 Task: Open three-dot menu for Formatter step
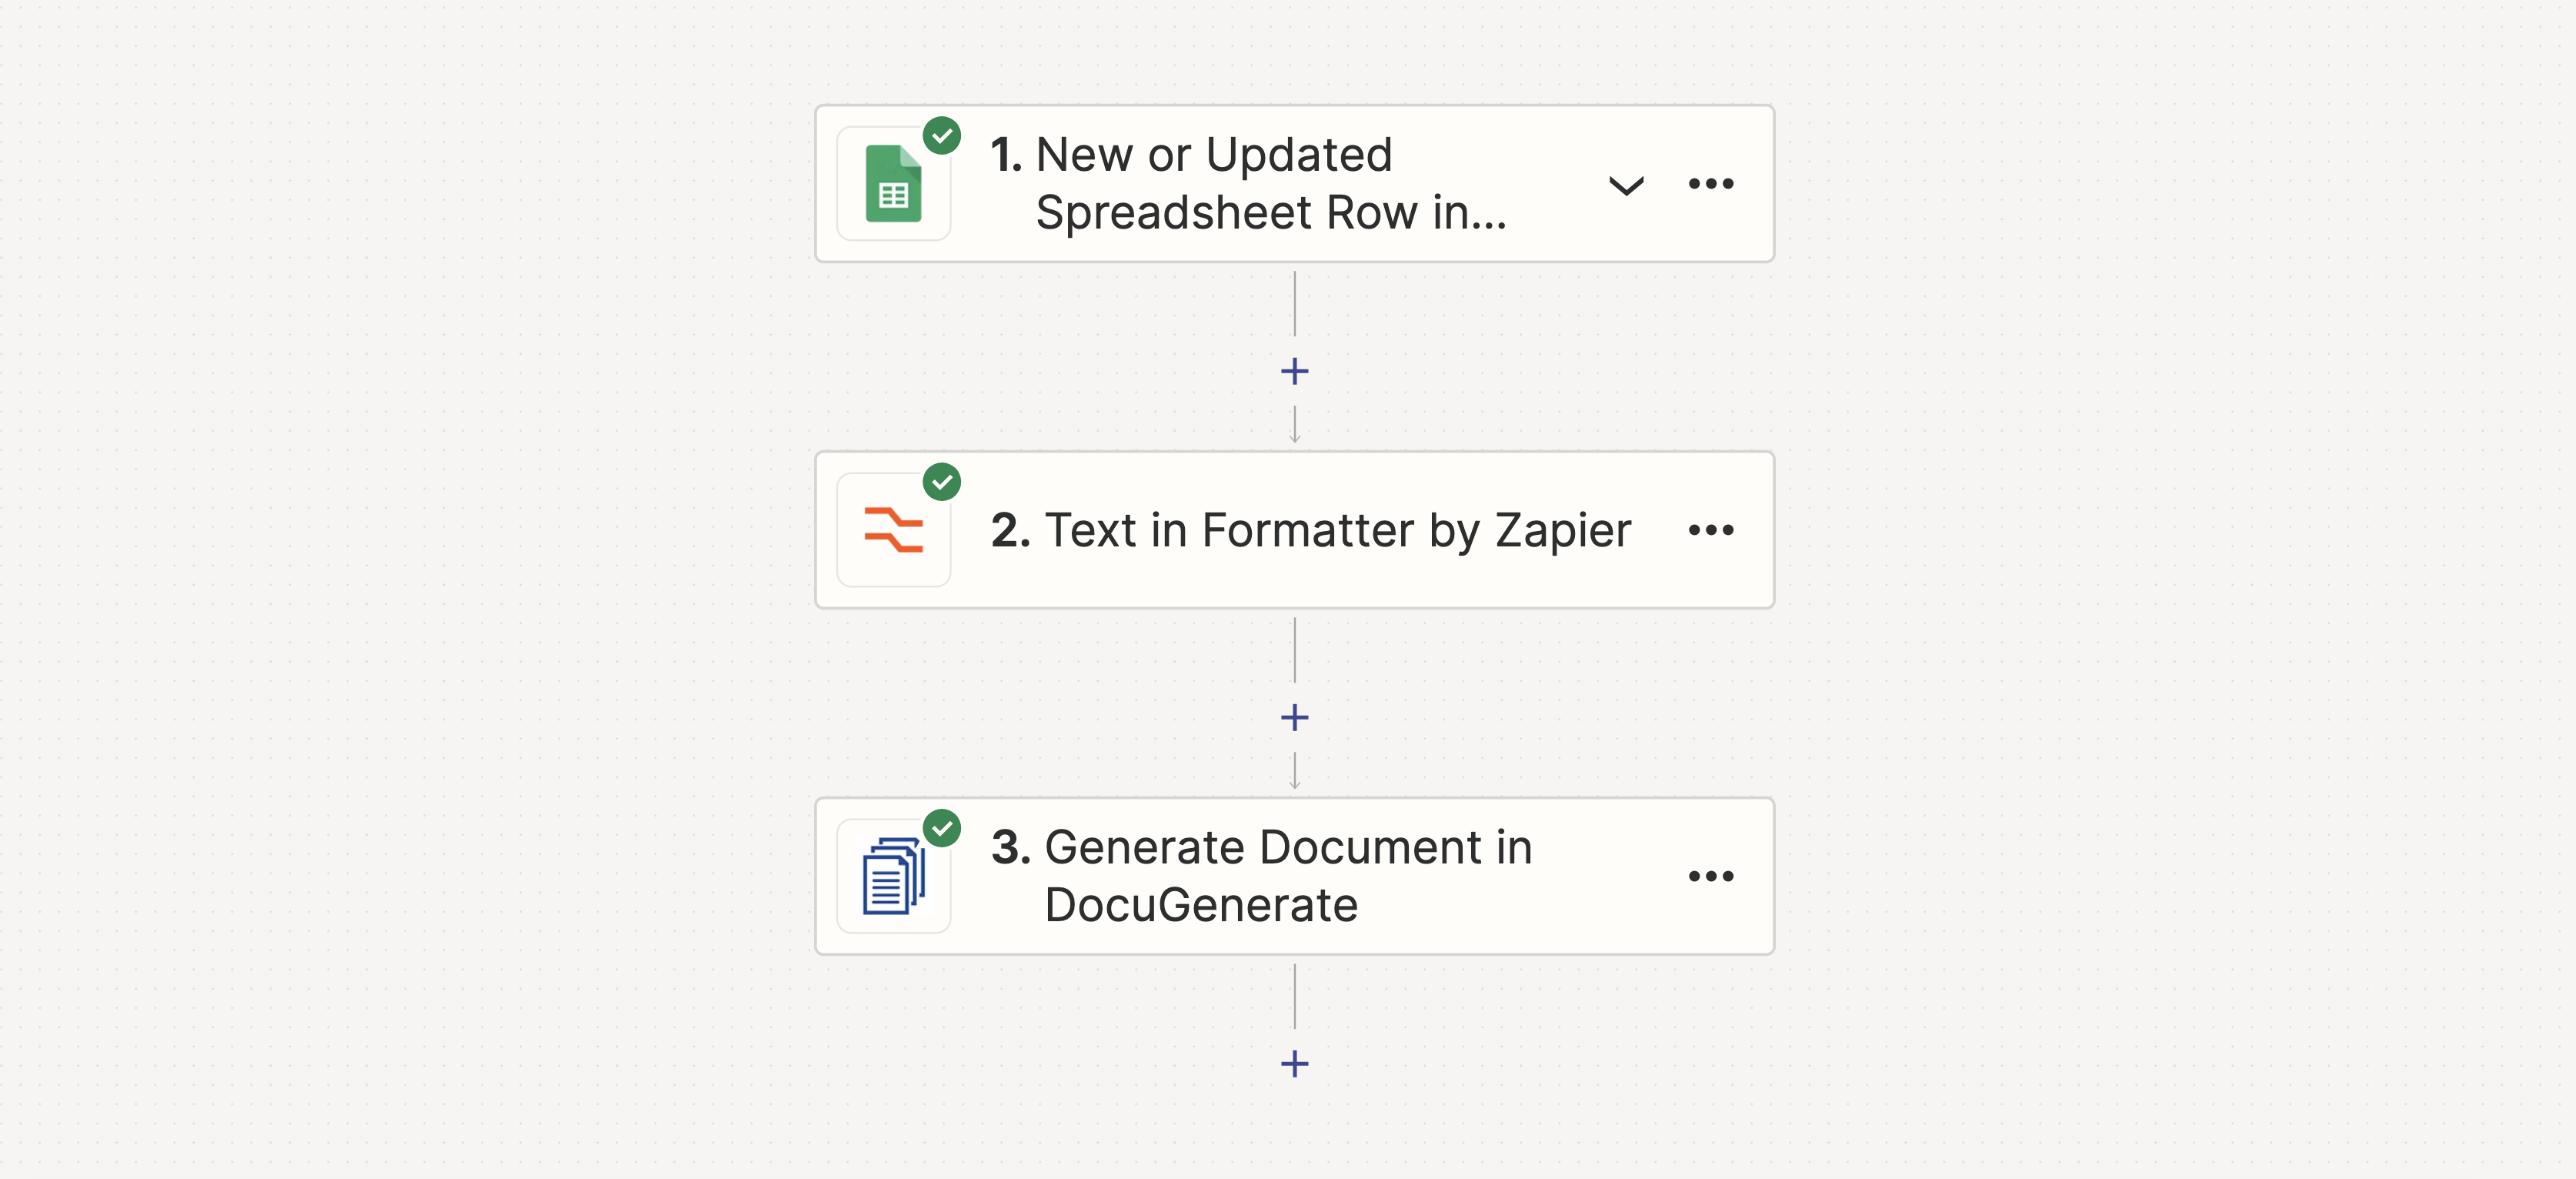point(1711,530)
